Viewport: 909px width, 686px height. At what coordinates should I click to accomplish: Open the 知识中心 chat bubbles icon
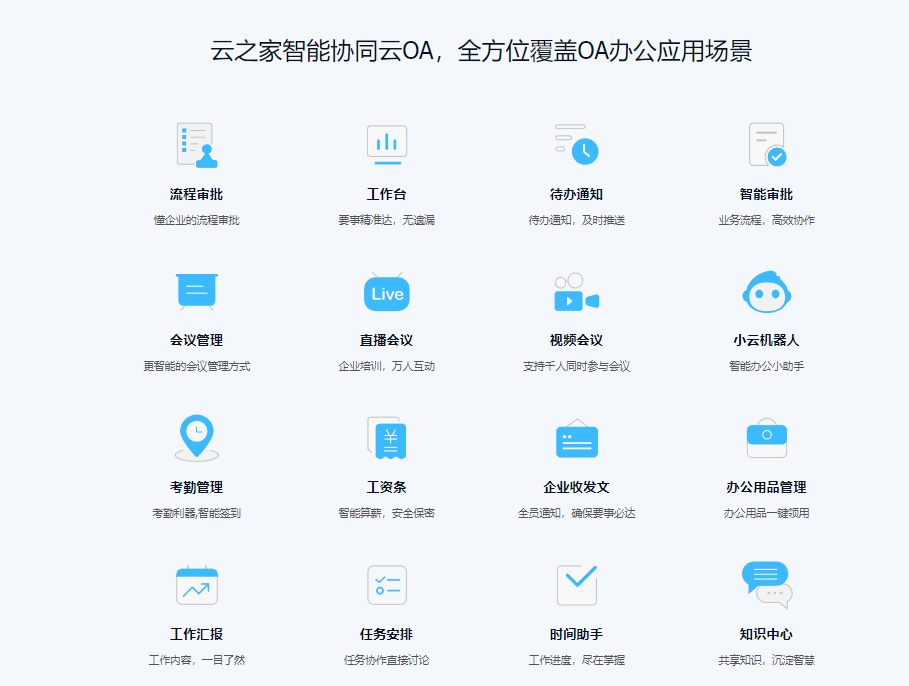pyautogui.click(x=766, y=585)
